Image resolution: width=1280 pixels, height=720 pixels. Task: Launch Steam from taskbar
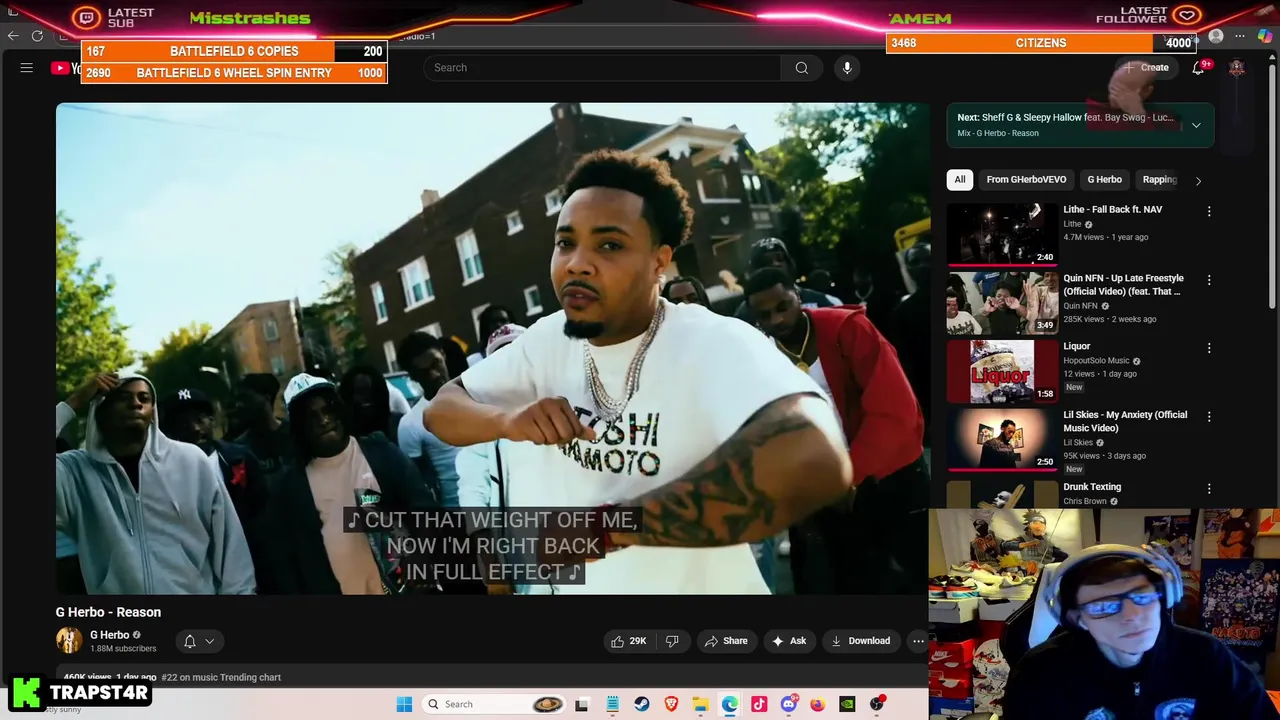coord(642,704)
